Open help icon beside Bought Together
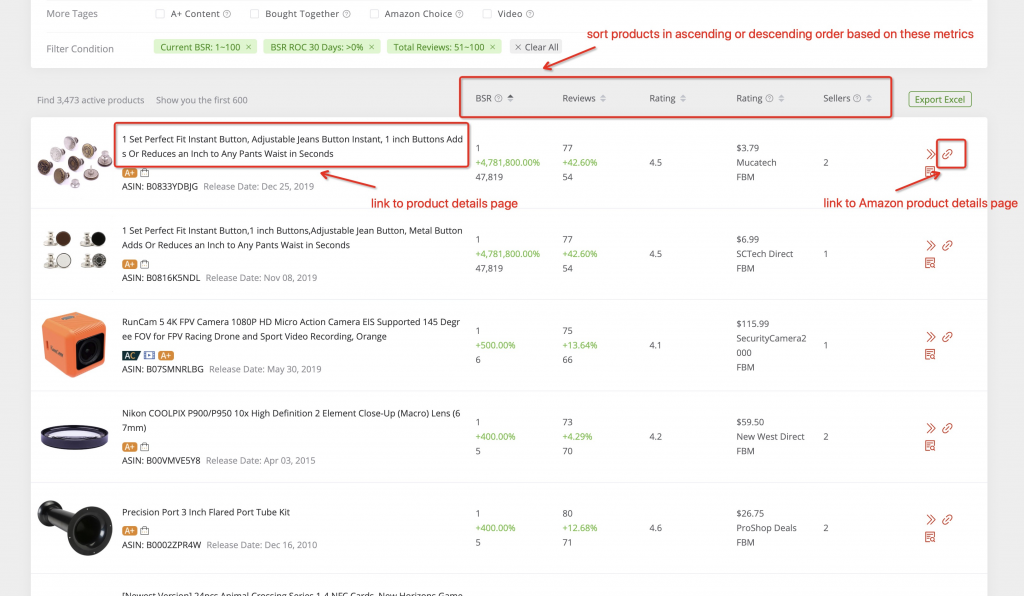 [347, 14]
